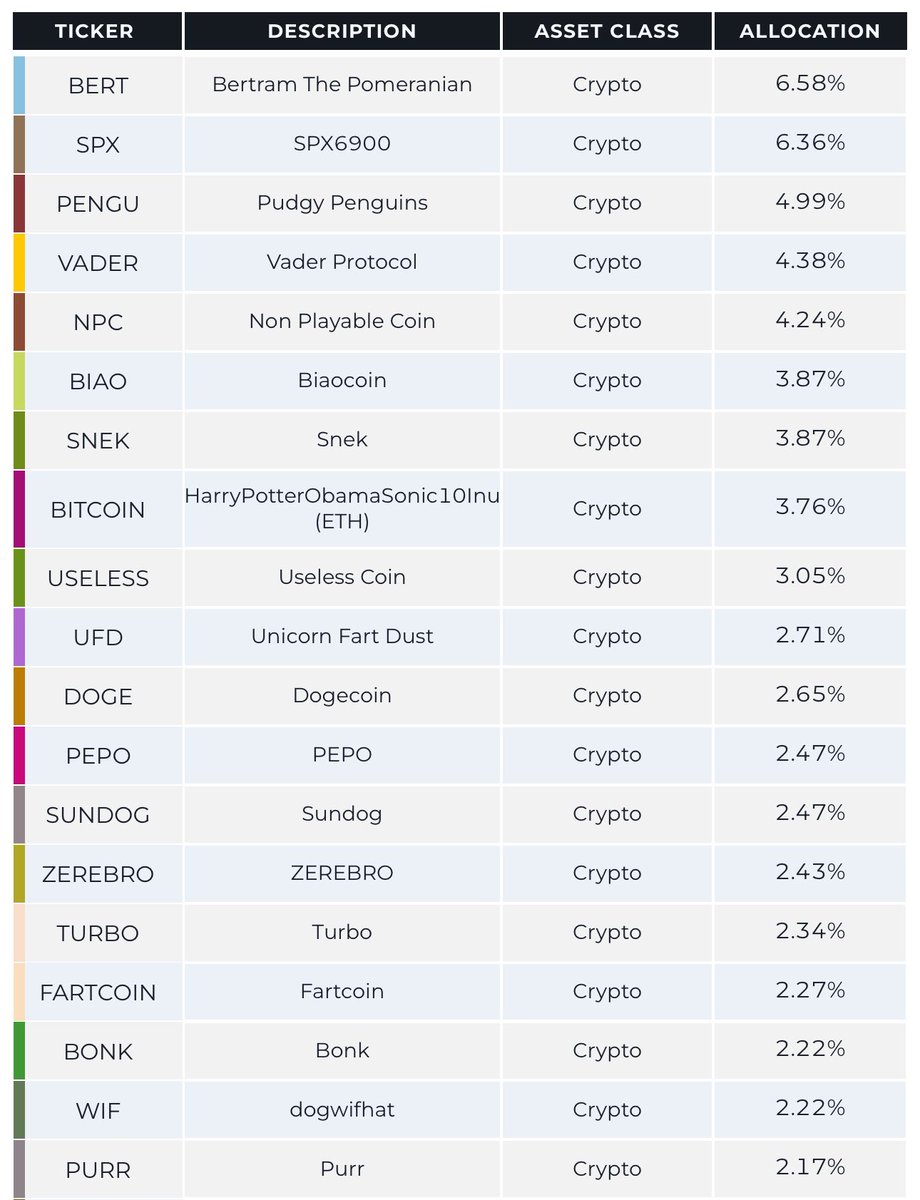Click the light blue swatch beside BERT
Viewport: 920px width, 1200px height.
coord(19,85)
